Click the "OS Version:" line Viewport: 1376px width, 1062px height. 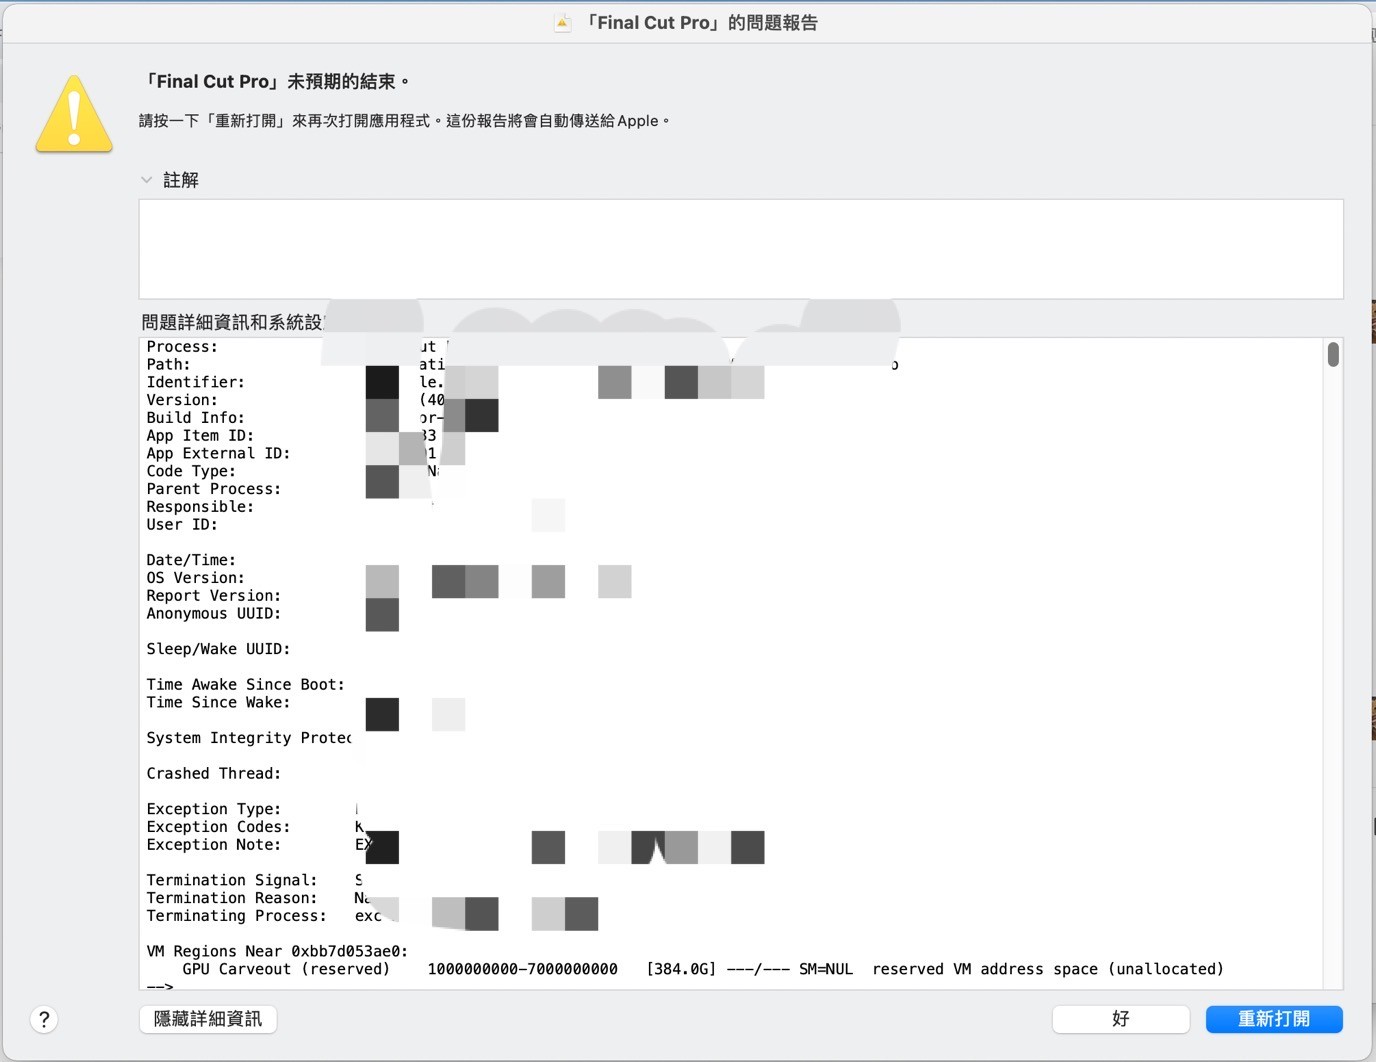pos(195,578)
